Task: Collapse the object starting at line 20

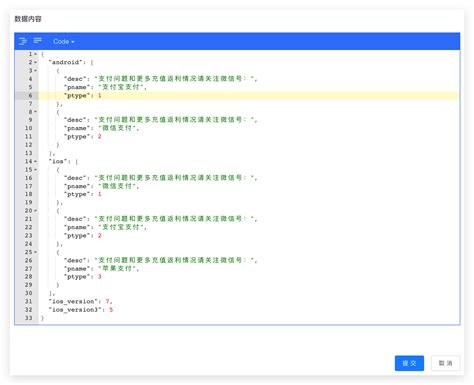Action: coord(35,211)
